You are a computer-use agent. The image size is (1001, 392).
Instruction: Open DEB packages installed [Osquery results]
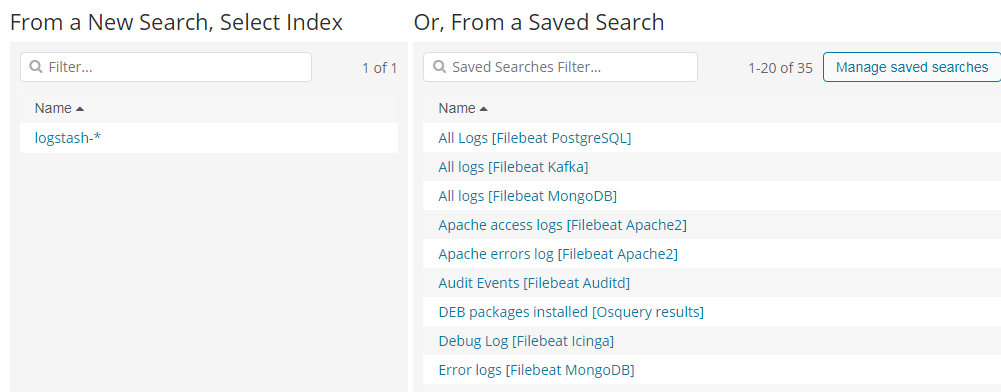pos(571,312)
